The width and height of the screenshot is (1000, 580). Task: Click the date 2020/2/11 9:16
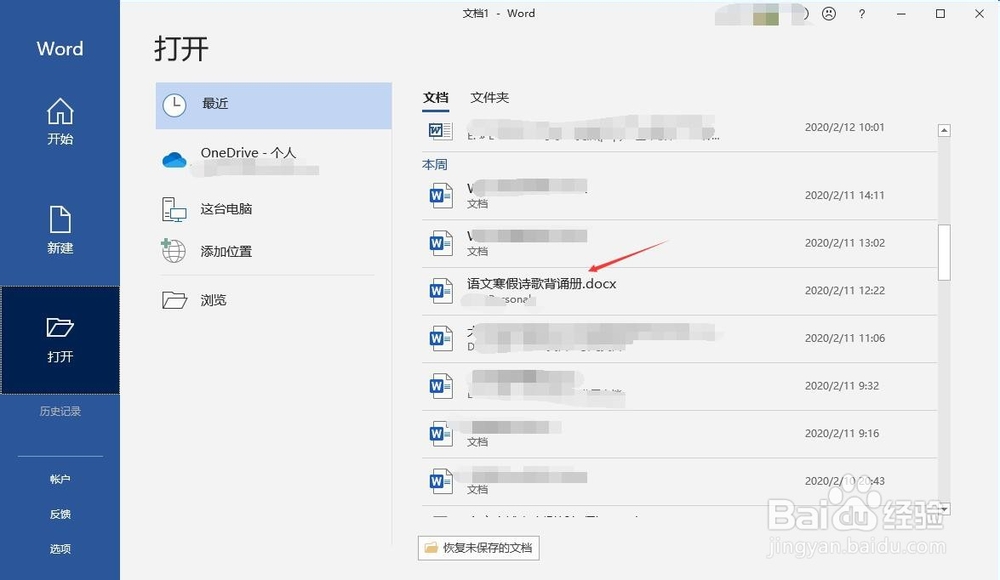[x=842, y=434]
